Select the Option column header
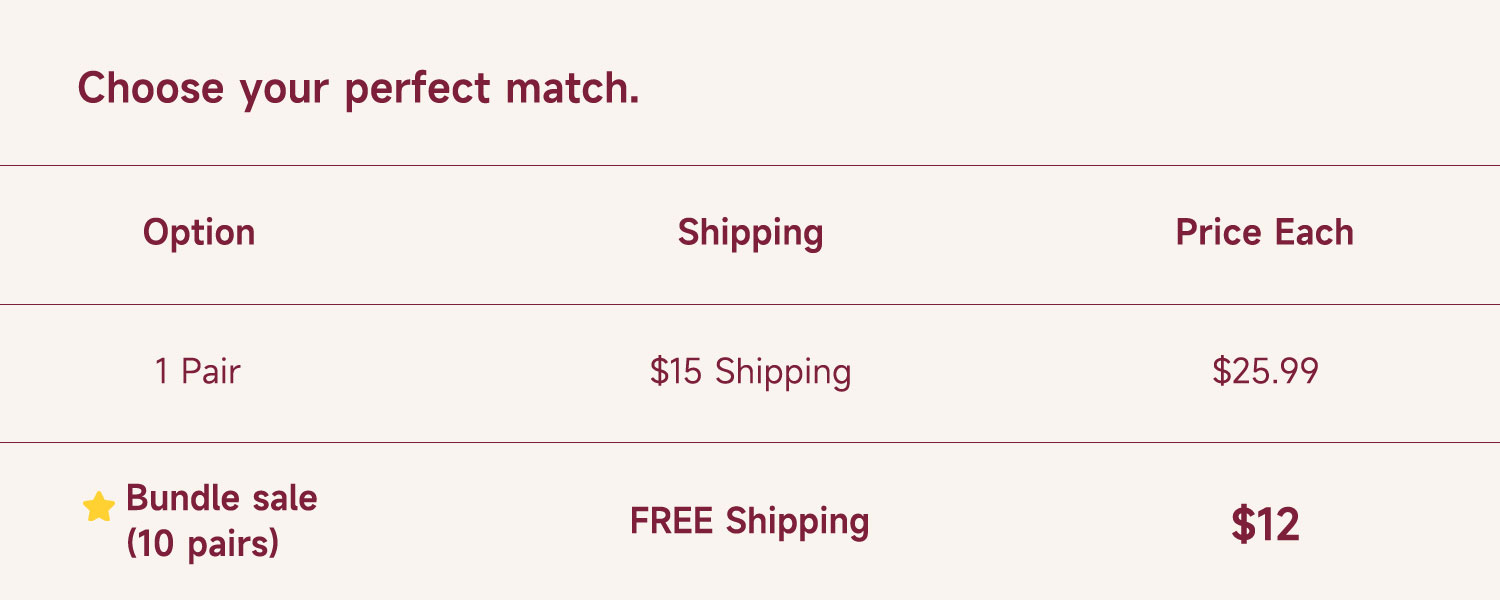This screenshot has height=600, width=1500. click(x=199, y=232)
